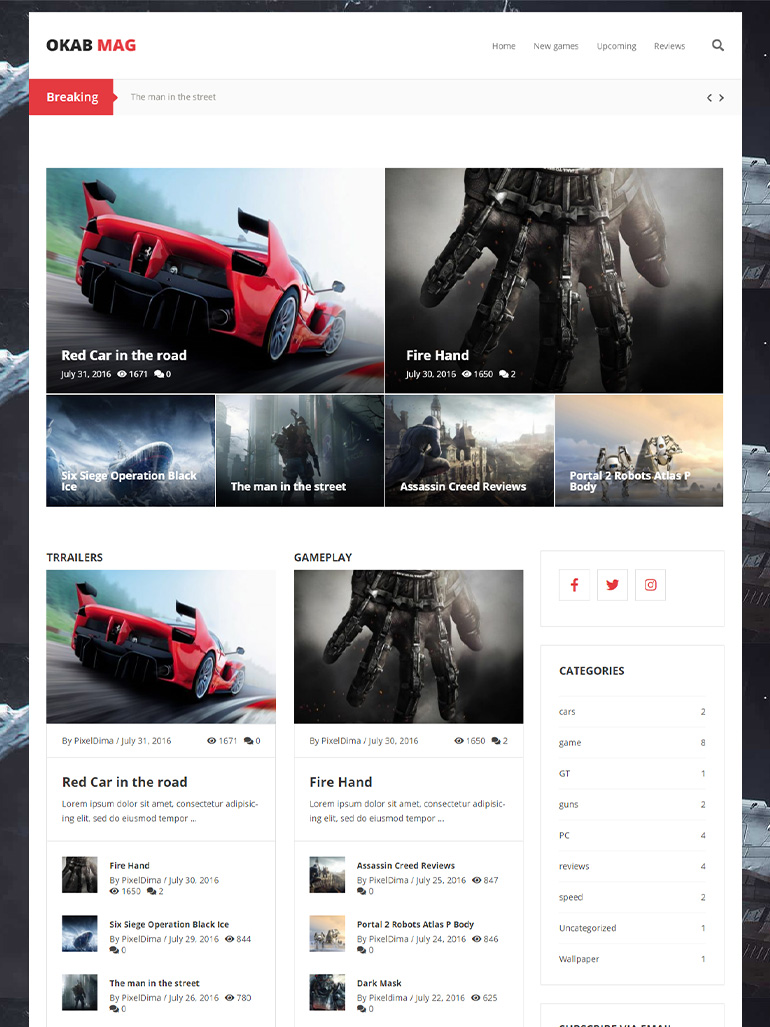Click comment icon on Trailers Red Car meta

pyautogui.click(x=248, y=741)
